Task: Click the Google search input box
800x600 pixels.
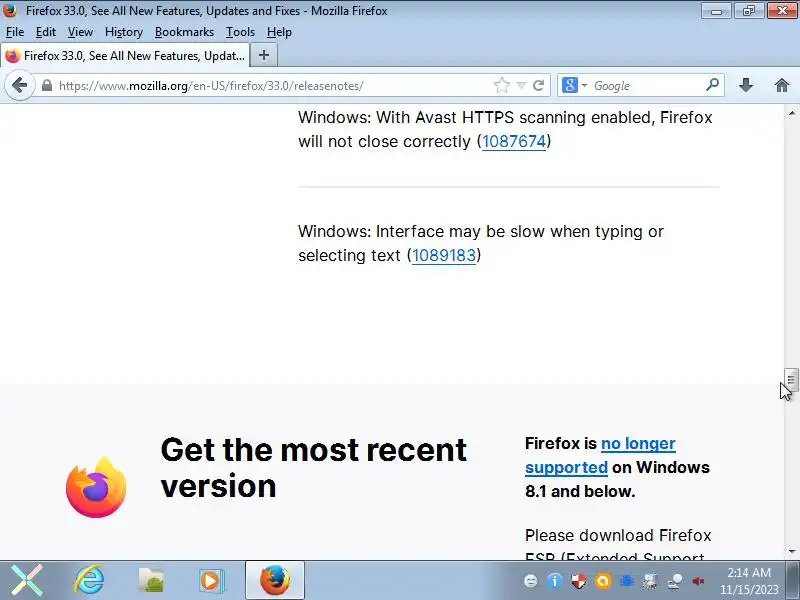Action: point(647,86)
